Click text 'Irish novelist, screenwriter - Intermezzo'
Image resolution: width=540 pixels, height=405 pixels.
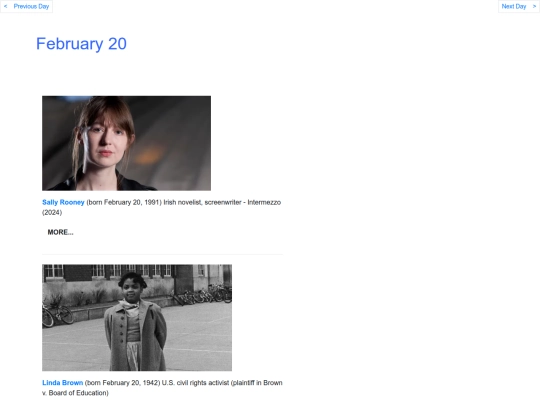click(222, 202)
